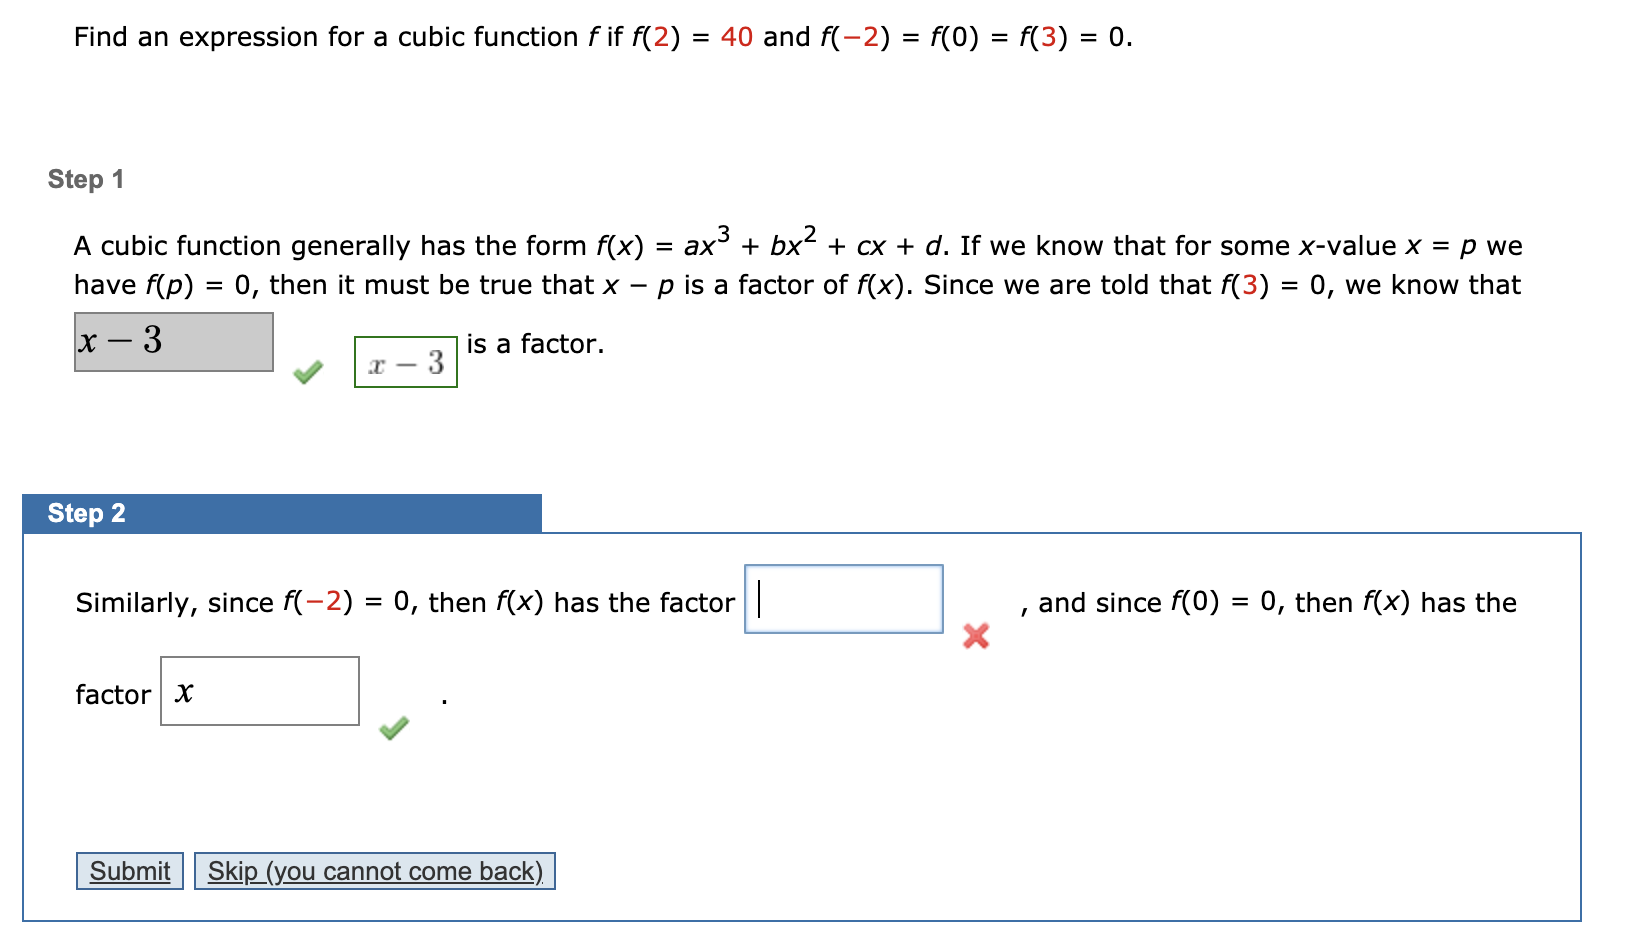
Task: Select the green-boxed answer key x − 3
Action: click(x=405, y=363)
